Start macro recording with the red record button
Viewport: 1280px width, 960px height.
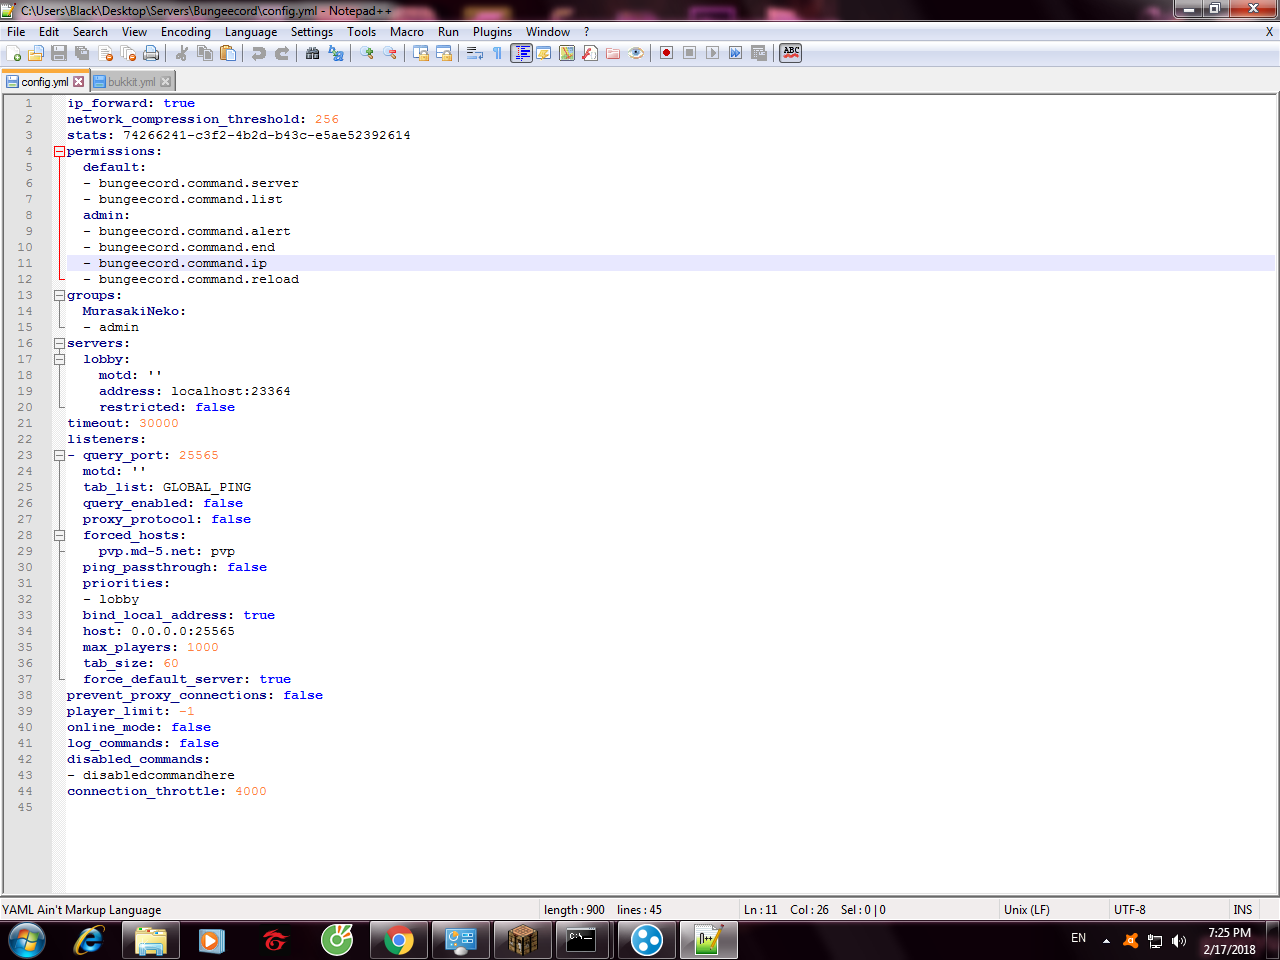point(666,53)
